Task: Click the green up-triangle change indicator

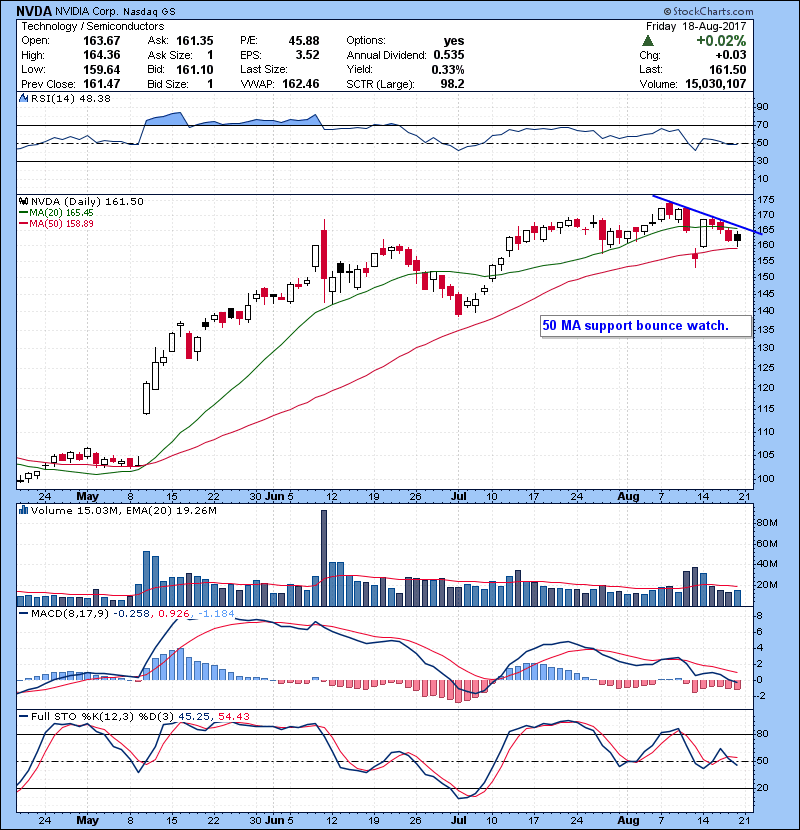Action: coord(648,41)
